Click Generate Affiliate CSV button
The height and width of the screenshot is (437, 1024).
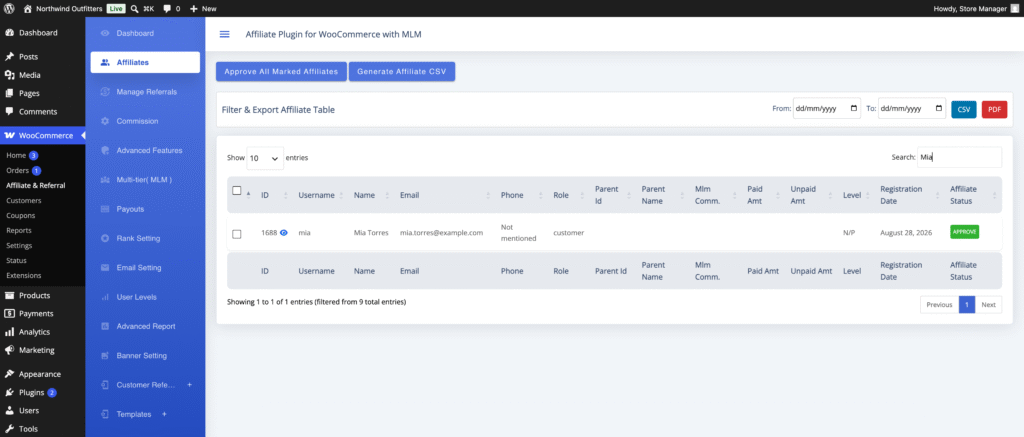pyautogui.click(x=402, y=72)
